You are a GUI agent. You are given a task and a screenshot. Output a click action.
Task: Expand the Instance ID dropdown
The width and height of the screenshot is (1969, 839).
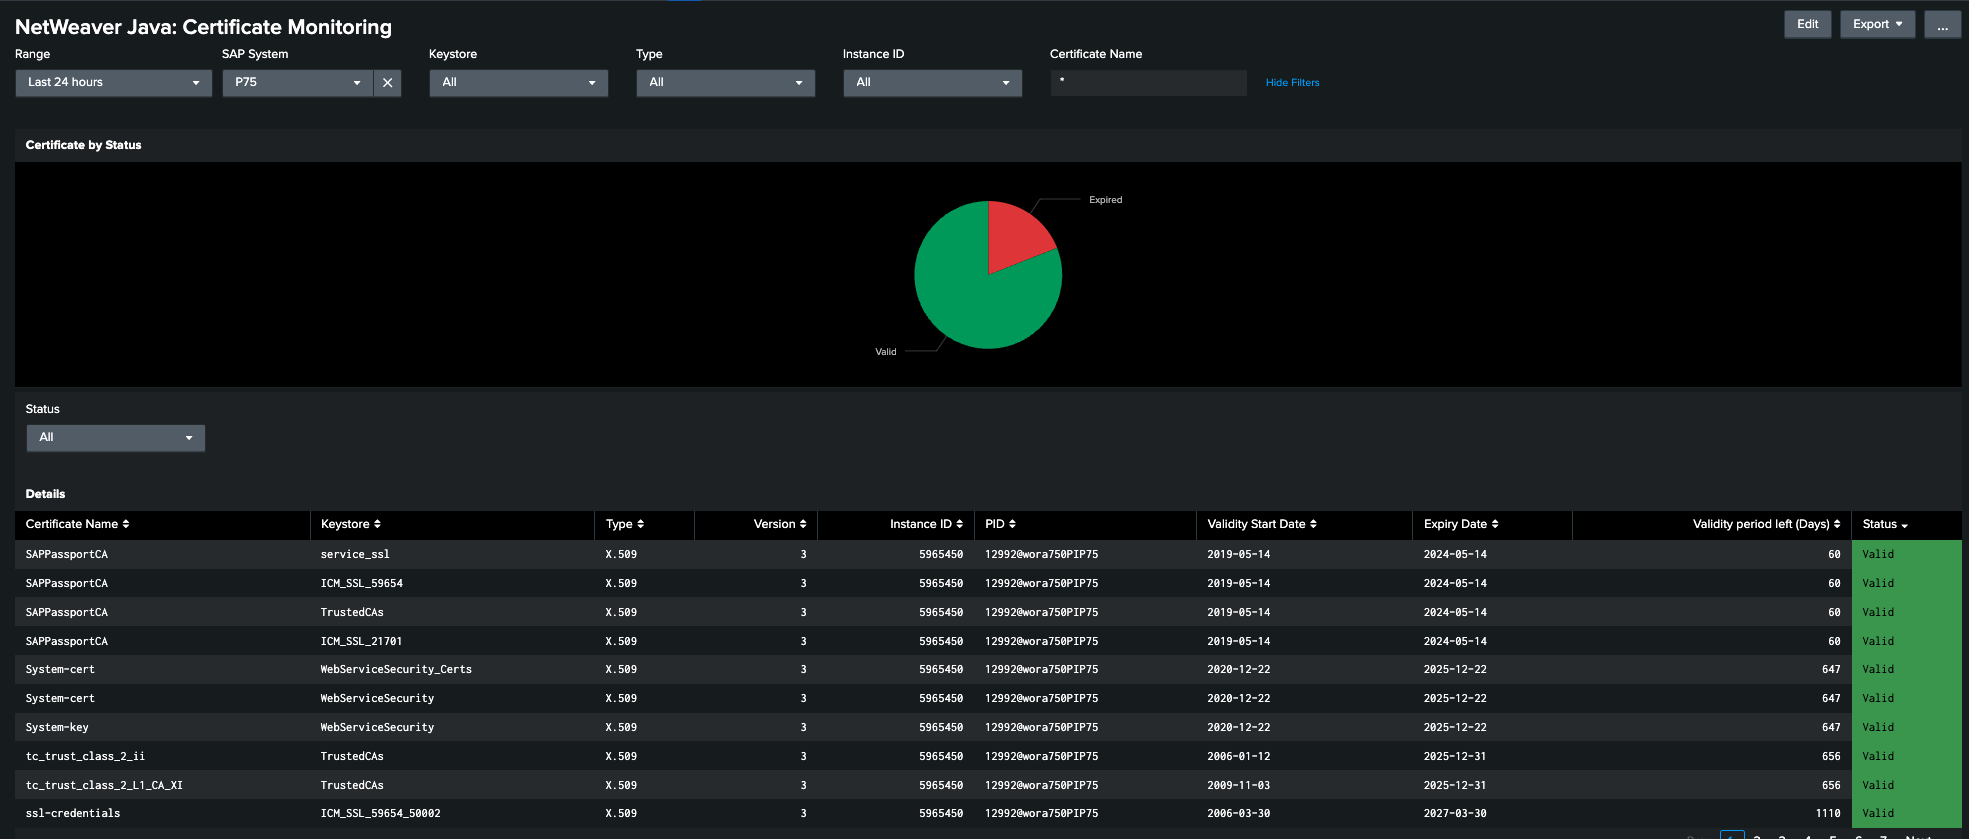click(931, 83)
